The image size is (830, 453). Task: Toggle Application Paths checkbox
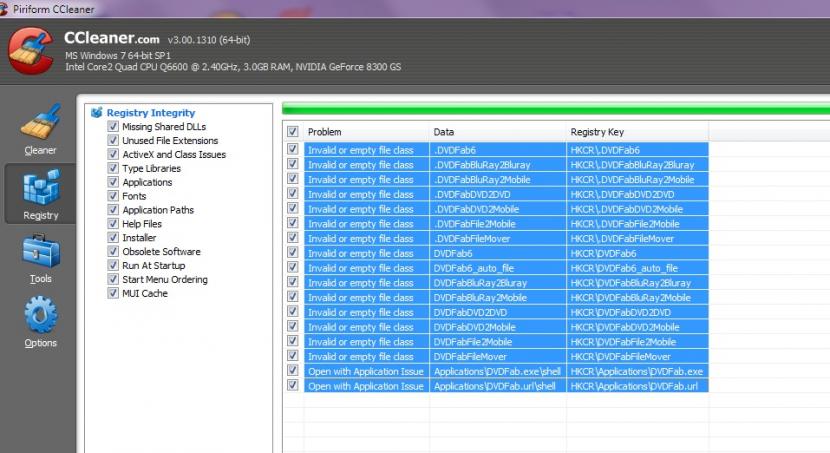113,210
